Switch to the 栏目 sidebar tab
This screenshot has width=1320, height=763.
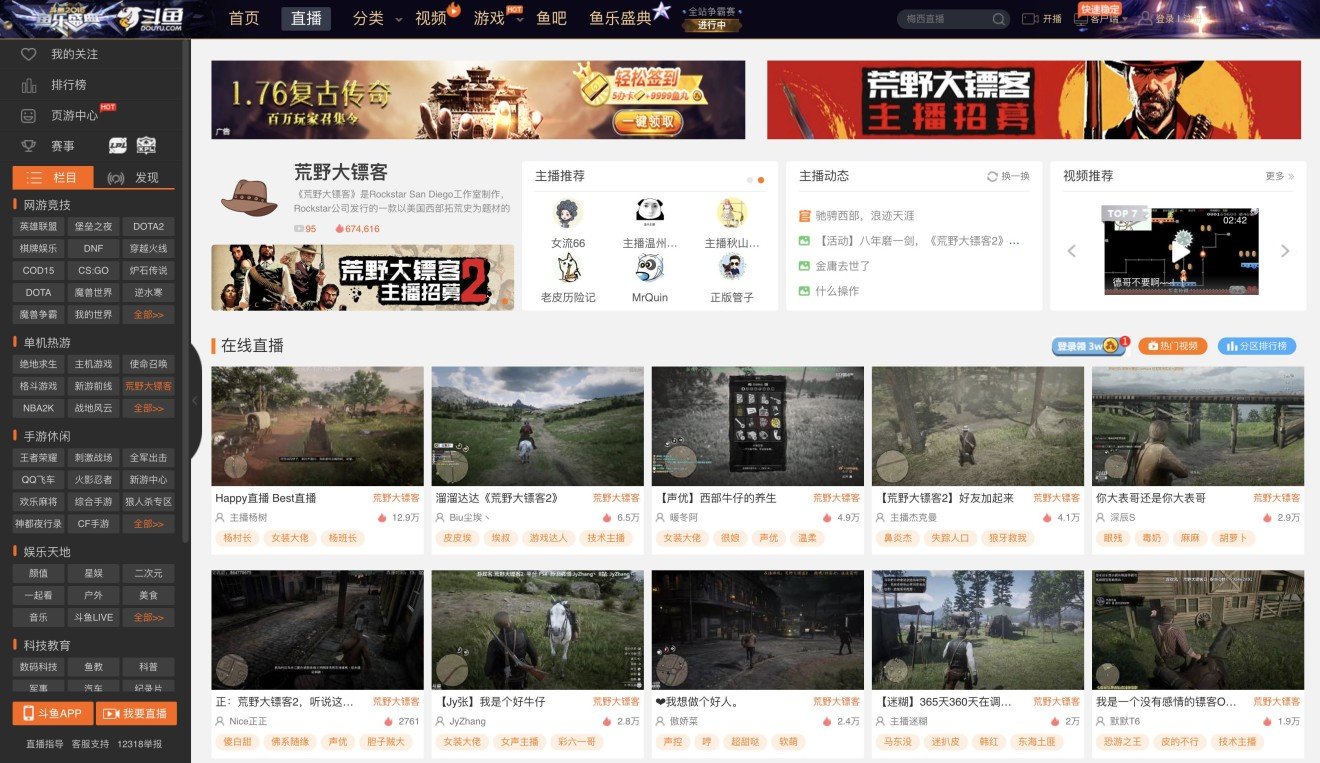(53, 177)
